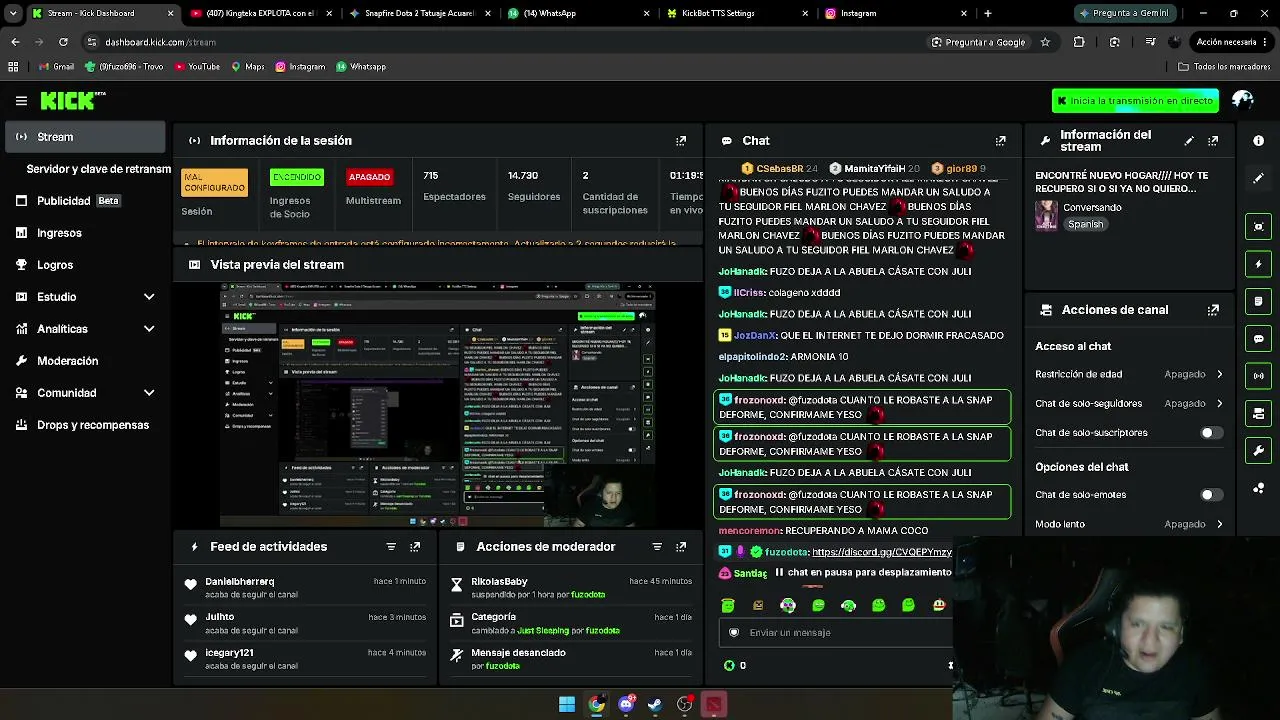Open Modo lento options
Image resolution: width=1280 pixels, height=720 pixels.
[1130, 524]
